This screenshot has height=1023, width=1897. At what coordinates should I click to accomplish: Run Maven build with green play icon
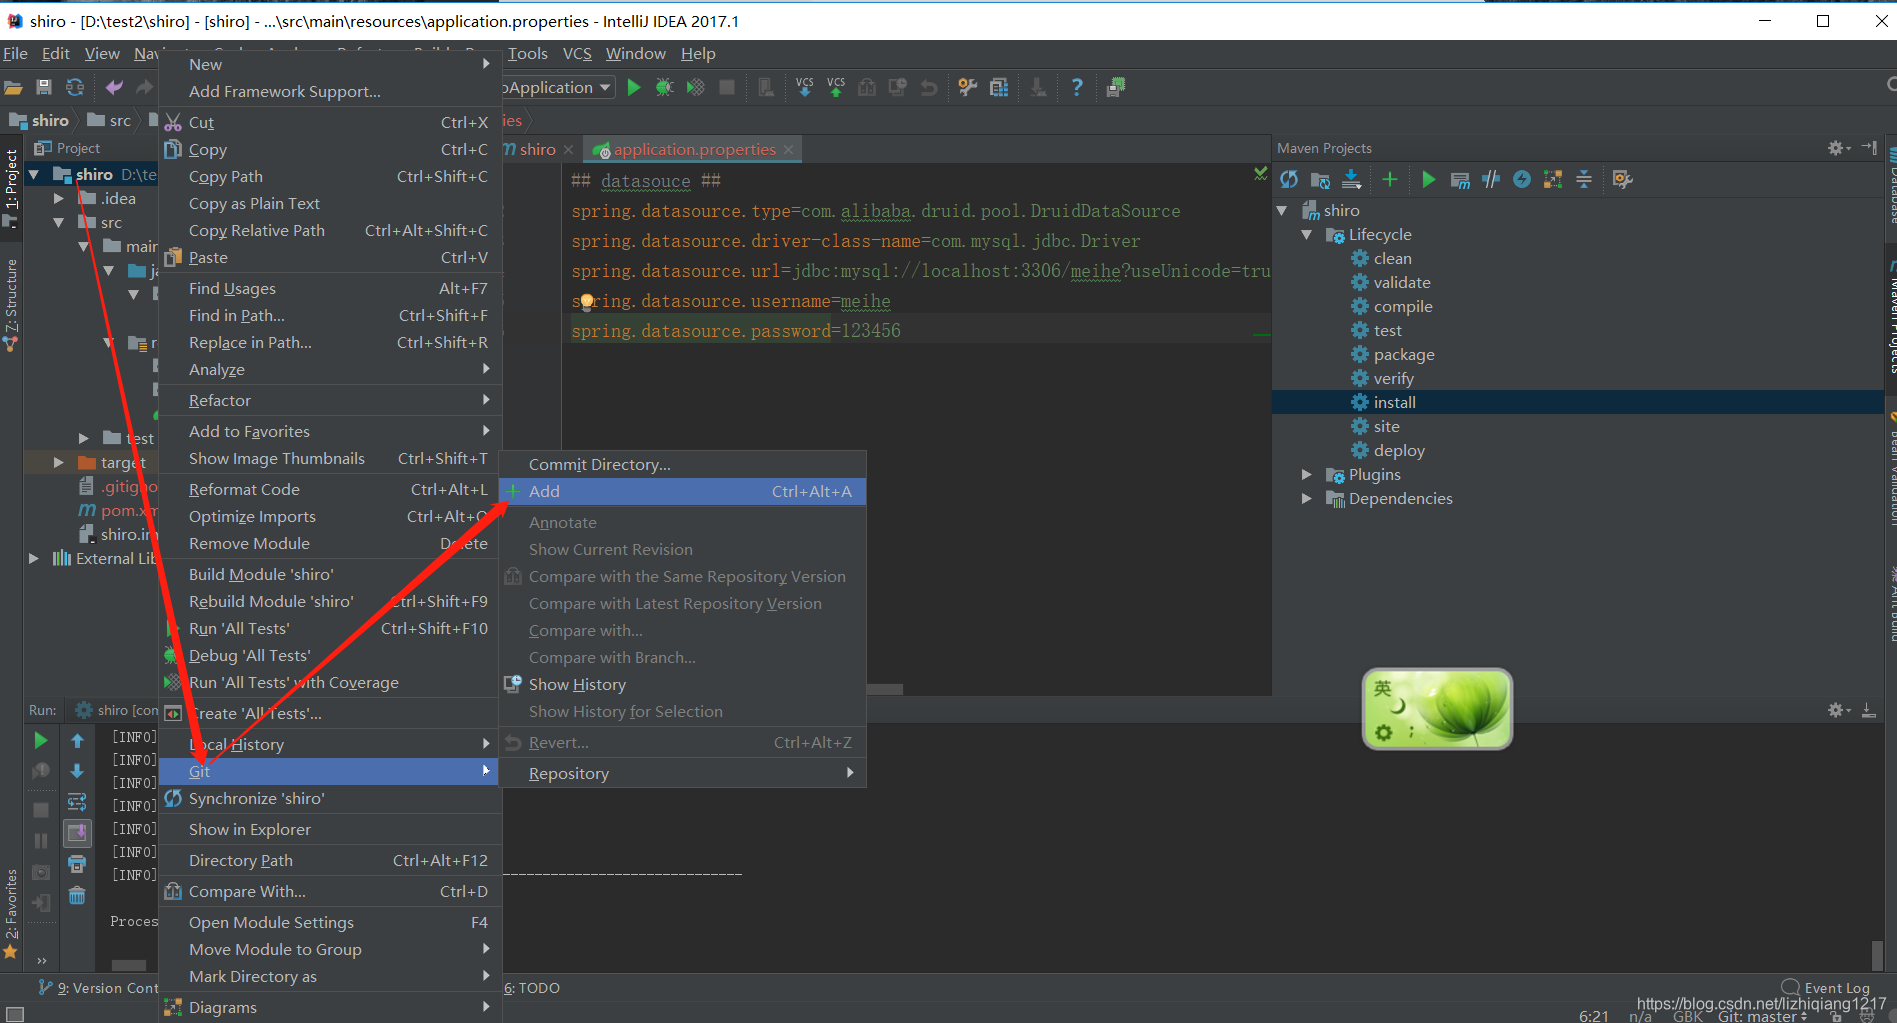1429,179
